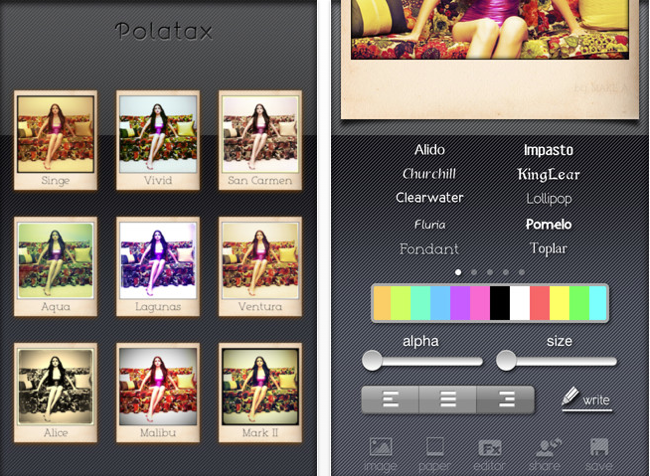
Task: Choose the Singe filter thumbnail
Action: (56, 140)
